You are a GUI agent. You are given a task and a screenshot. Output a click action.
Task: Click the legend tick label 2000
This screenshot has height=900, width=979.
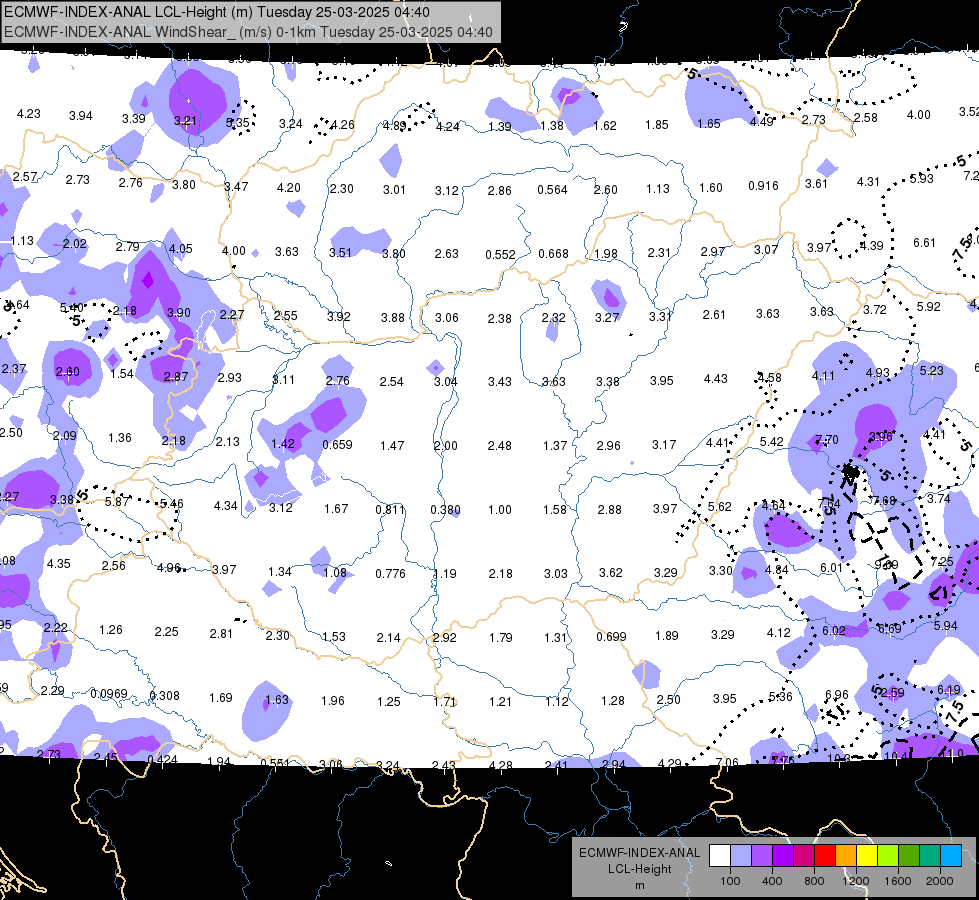pos(940,881)
